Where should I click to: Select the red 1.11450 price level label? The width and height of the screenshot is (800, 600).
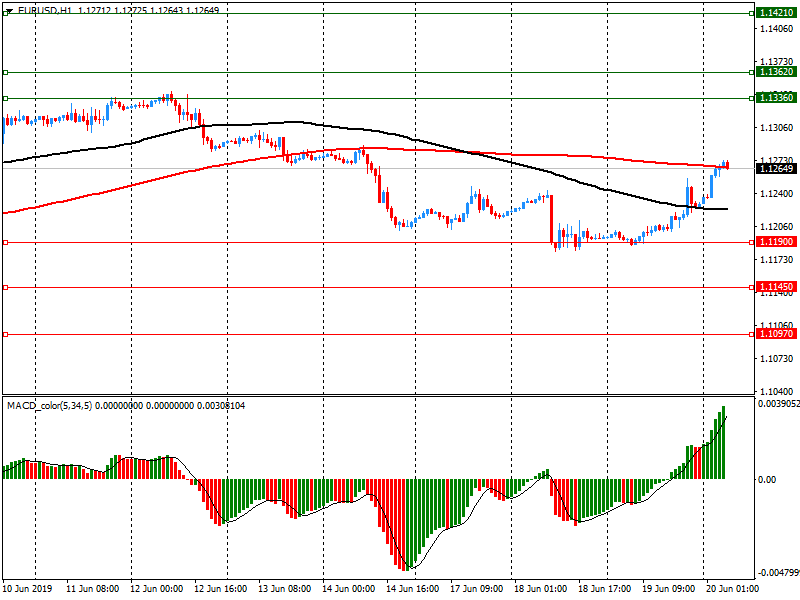point(776,287)
